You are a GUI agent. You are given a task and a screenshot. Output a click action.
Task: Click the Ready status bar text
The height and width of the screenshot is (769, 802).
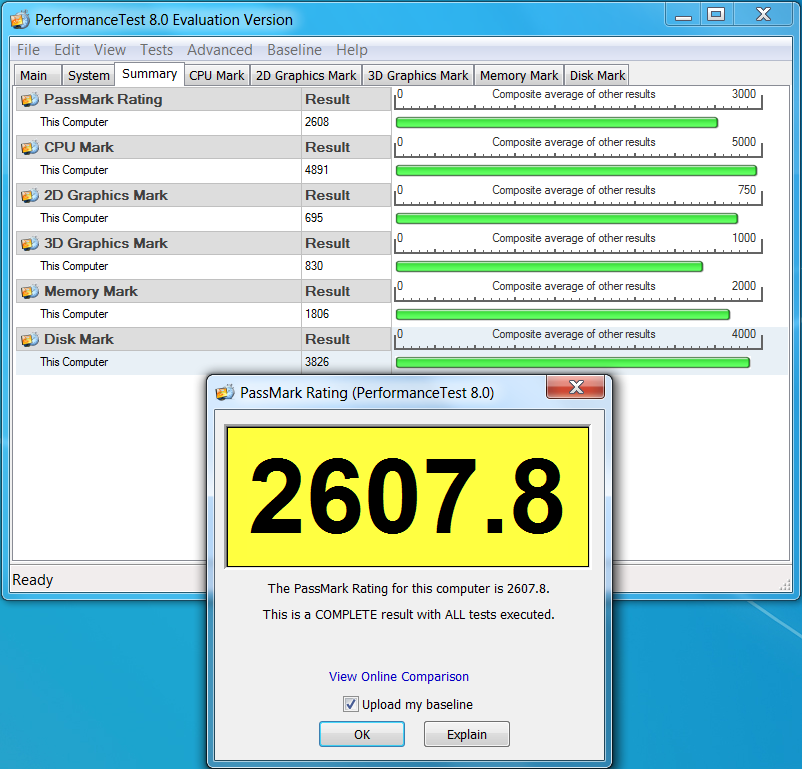[x=33, y=580]
